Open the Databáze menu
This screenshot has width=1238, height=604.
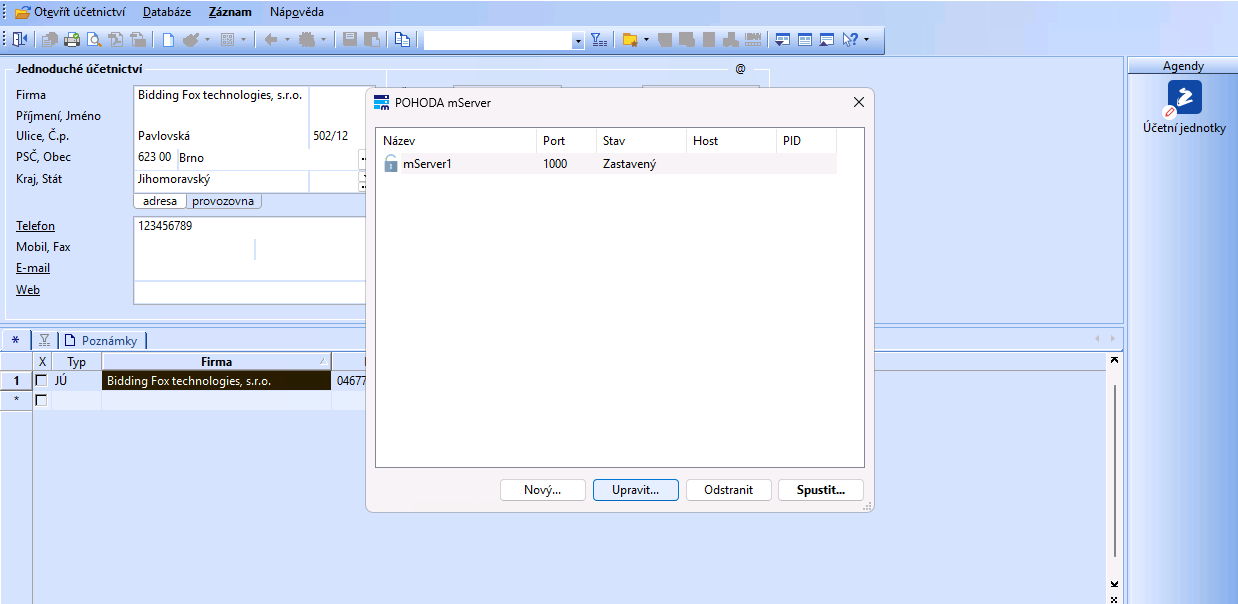click(166, 12)
